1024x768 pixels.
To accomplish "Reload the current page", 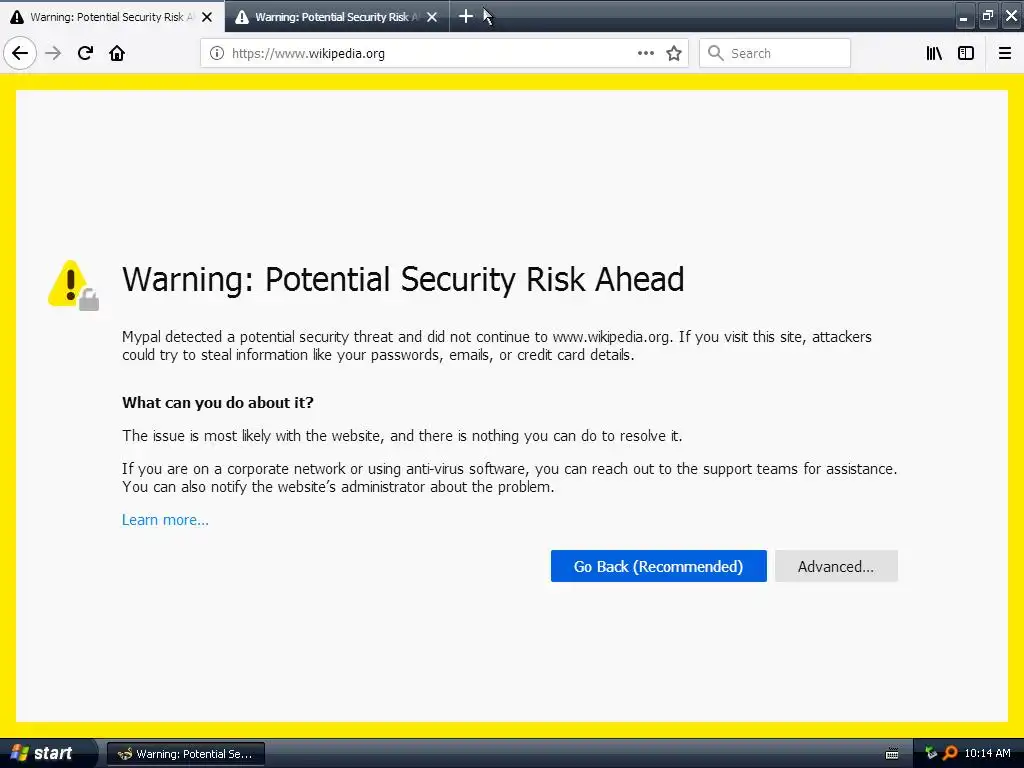I will pos(85,54).
